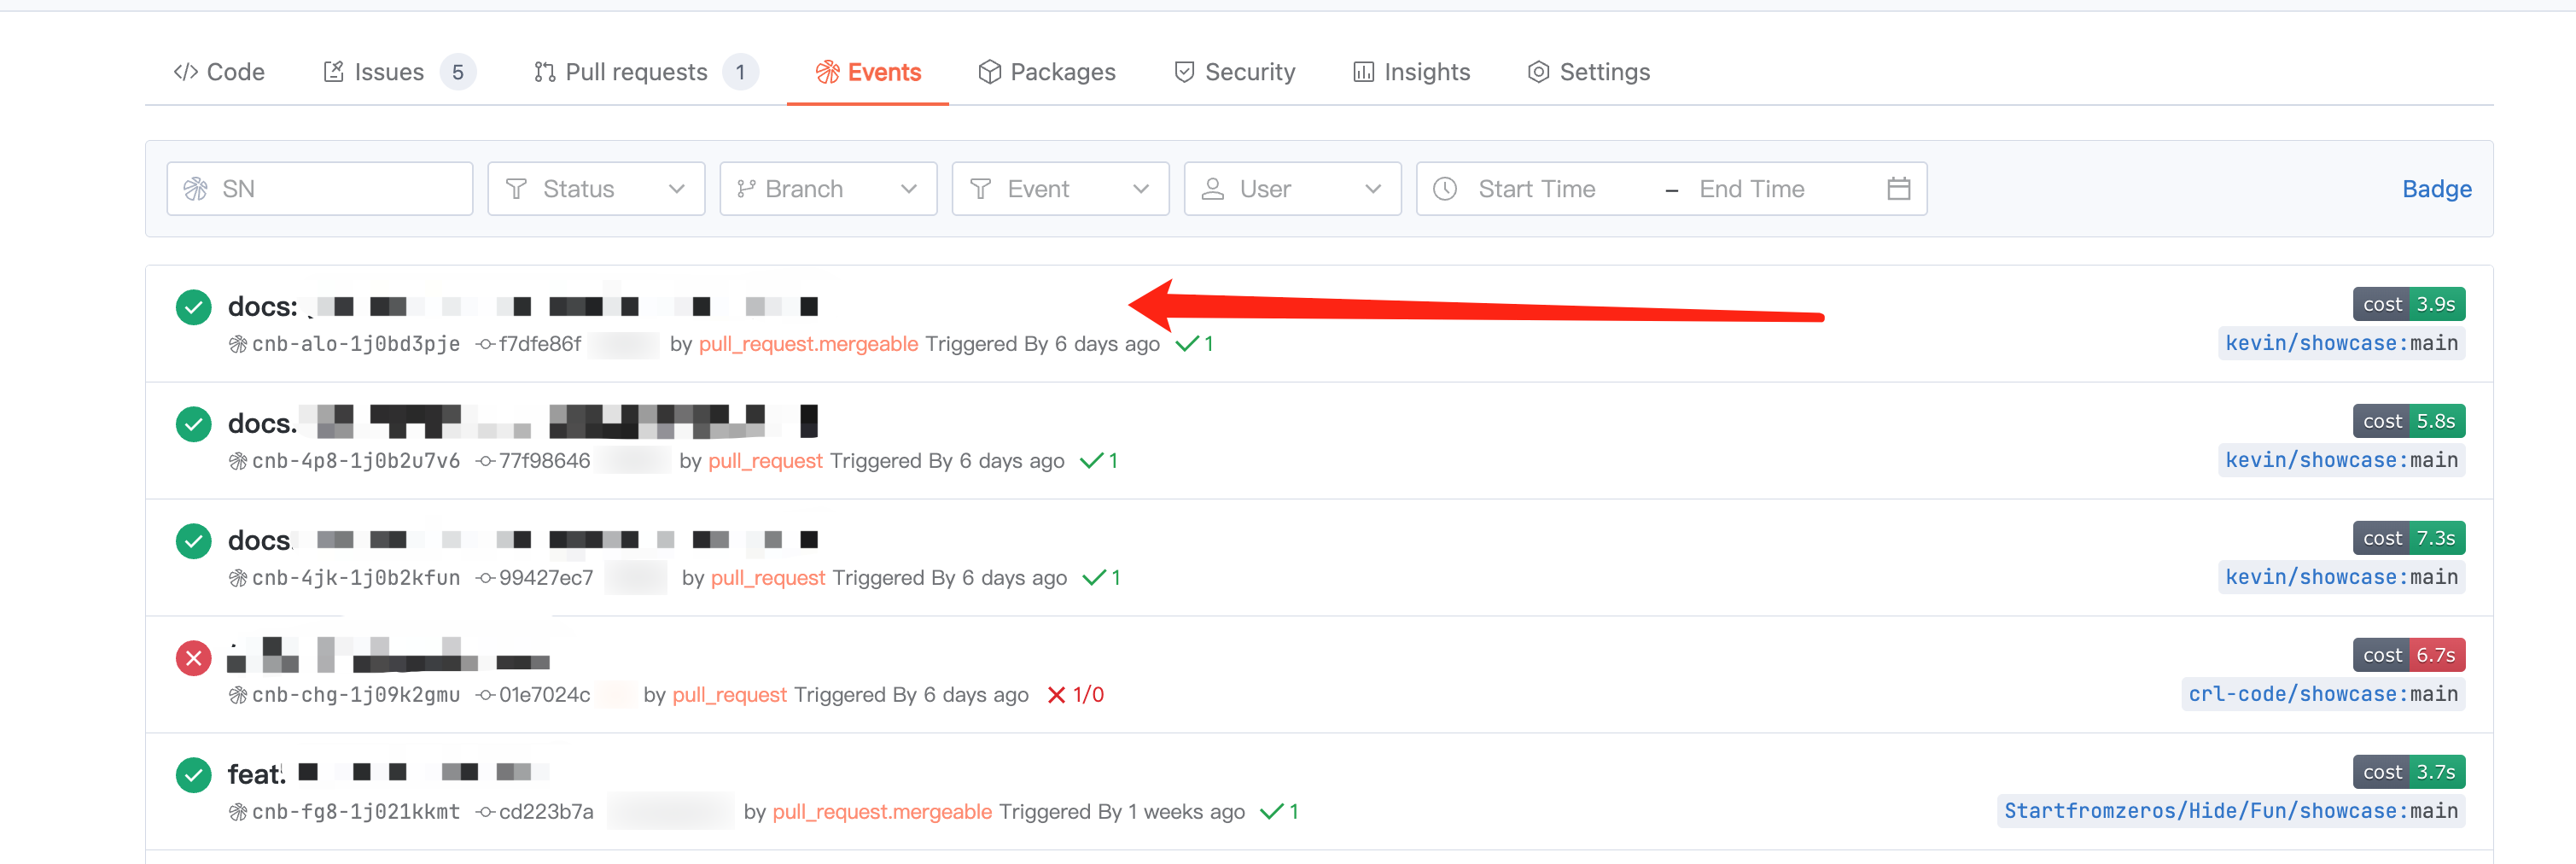Go to the Pull requests tab
Image resolution: width=2576 pixels, height=864 pixels.
(636, 72)
